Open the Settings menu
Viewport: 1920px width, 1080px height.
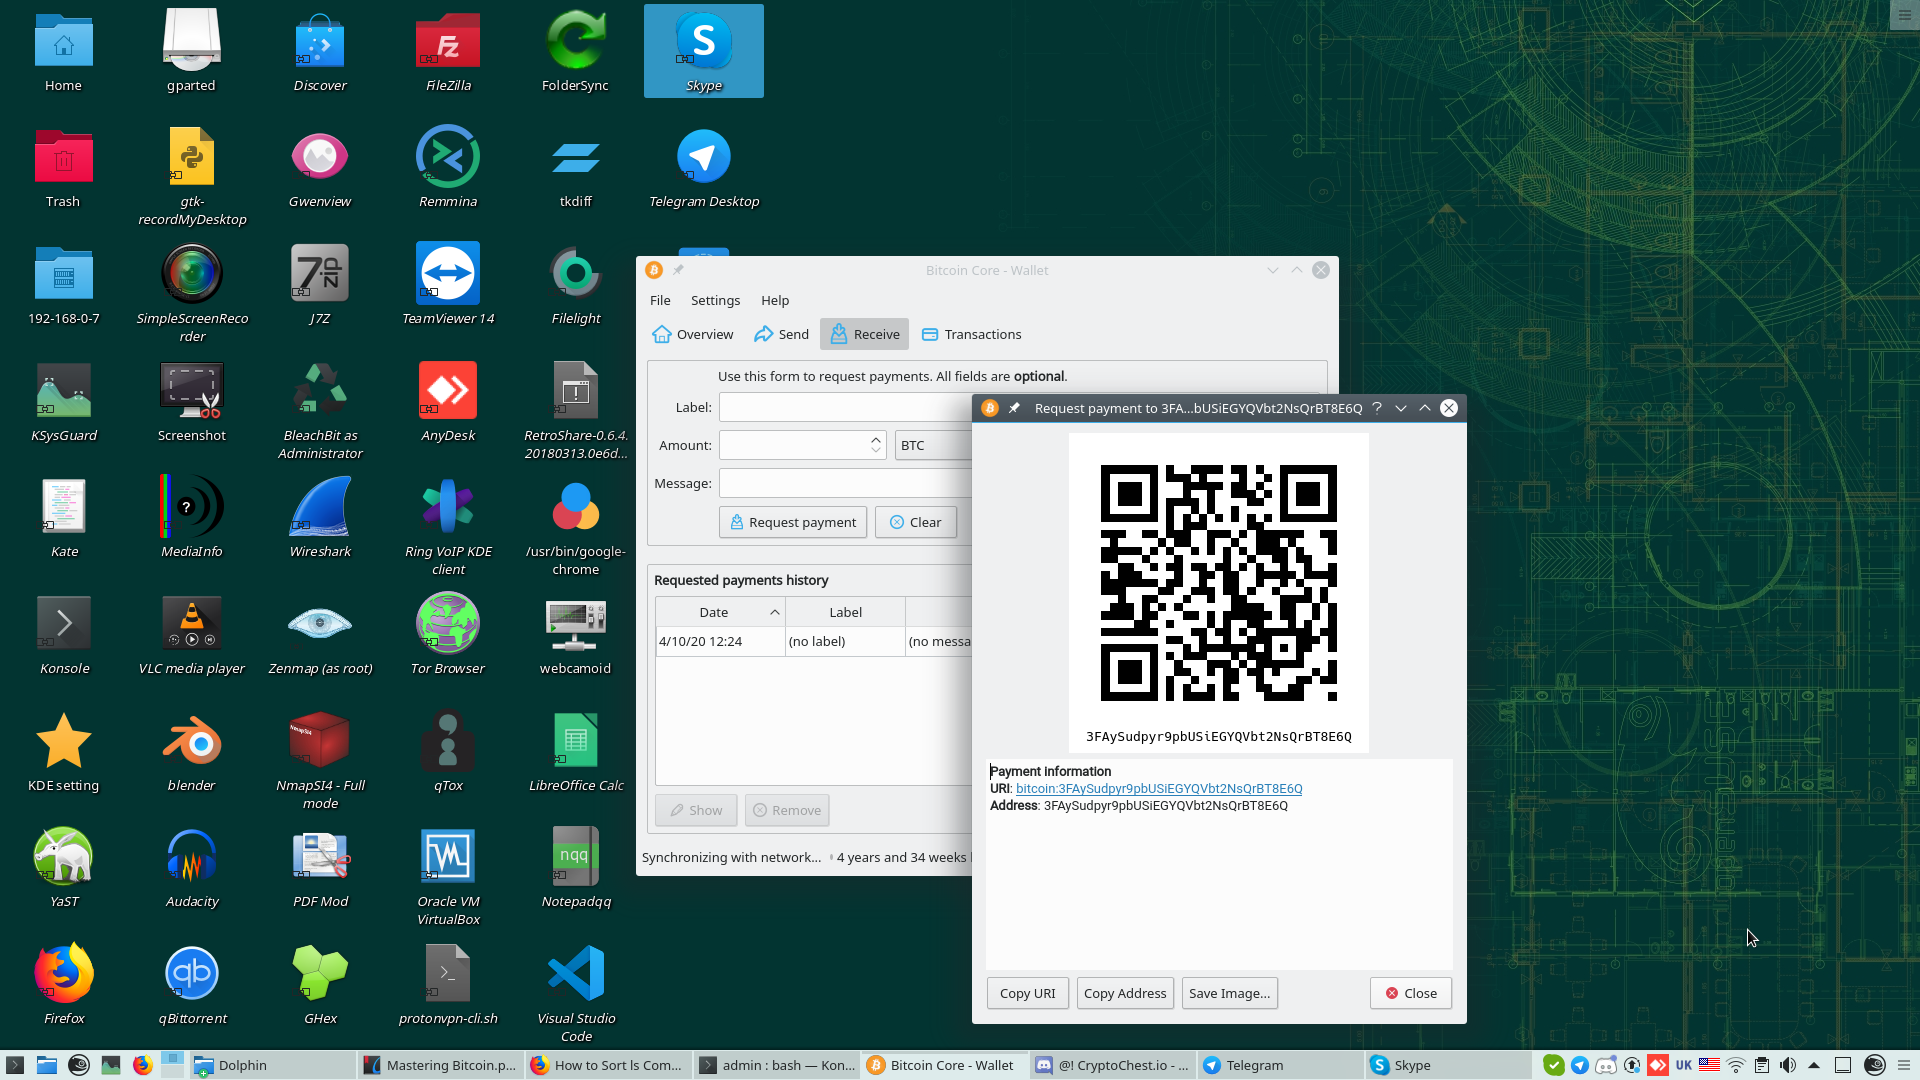click(715, 300)
